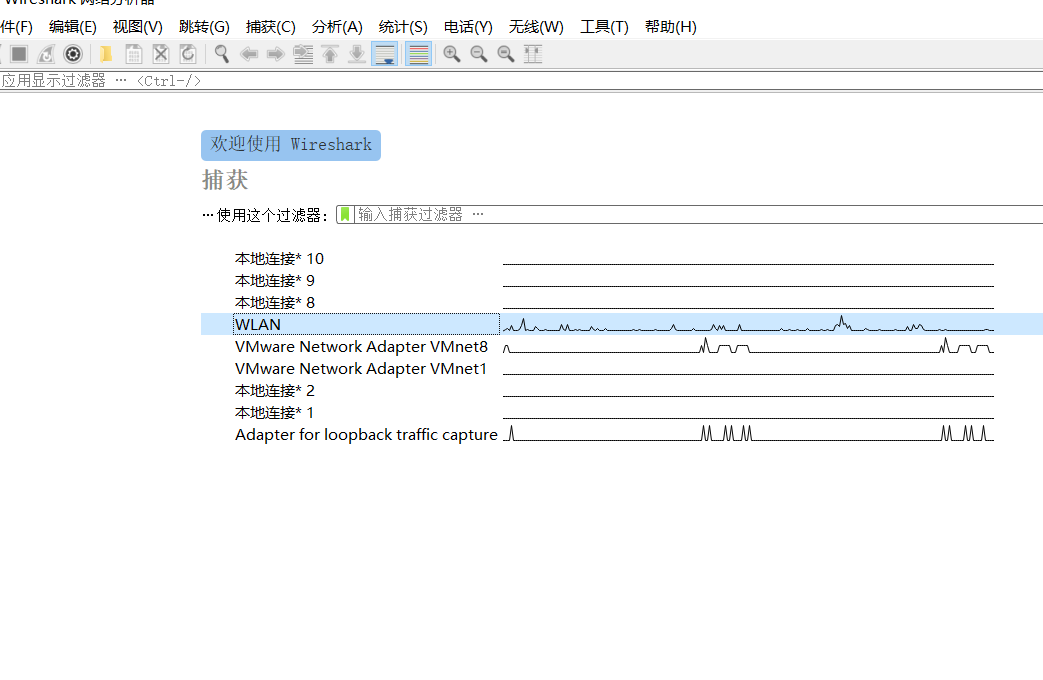Click the restart capture shark fin icon
1043x680 pixels.
pyautogui.click(x=46, y=54)
